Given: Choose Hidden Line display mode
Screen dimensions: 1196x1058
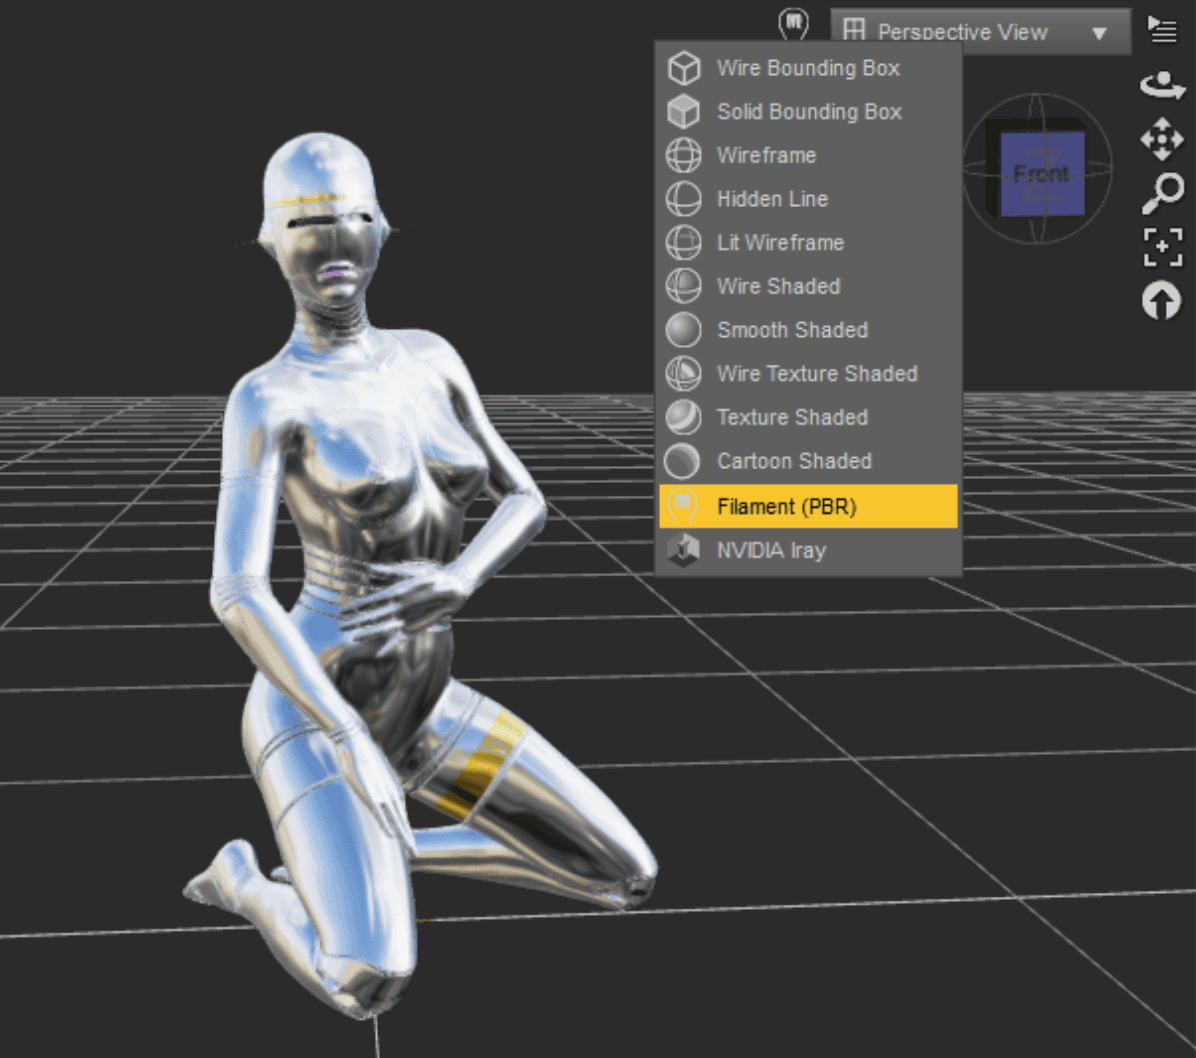Looking at the screenshot, I should click(x=772, y=199).
